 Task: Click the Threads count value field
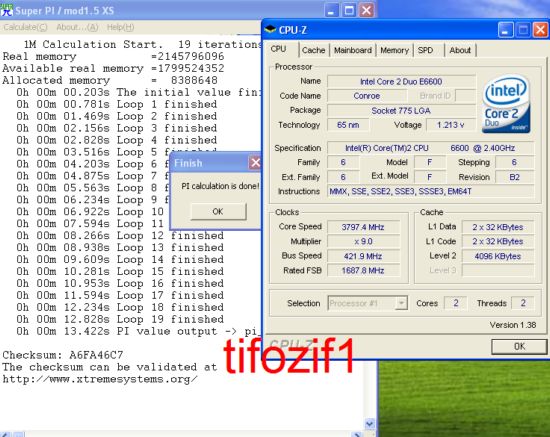click(523, 303)
